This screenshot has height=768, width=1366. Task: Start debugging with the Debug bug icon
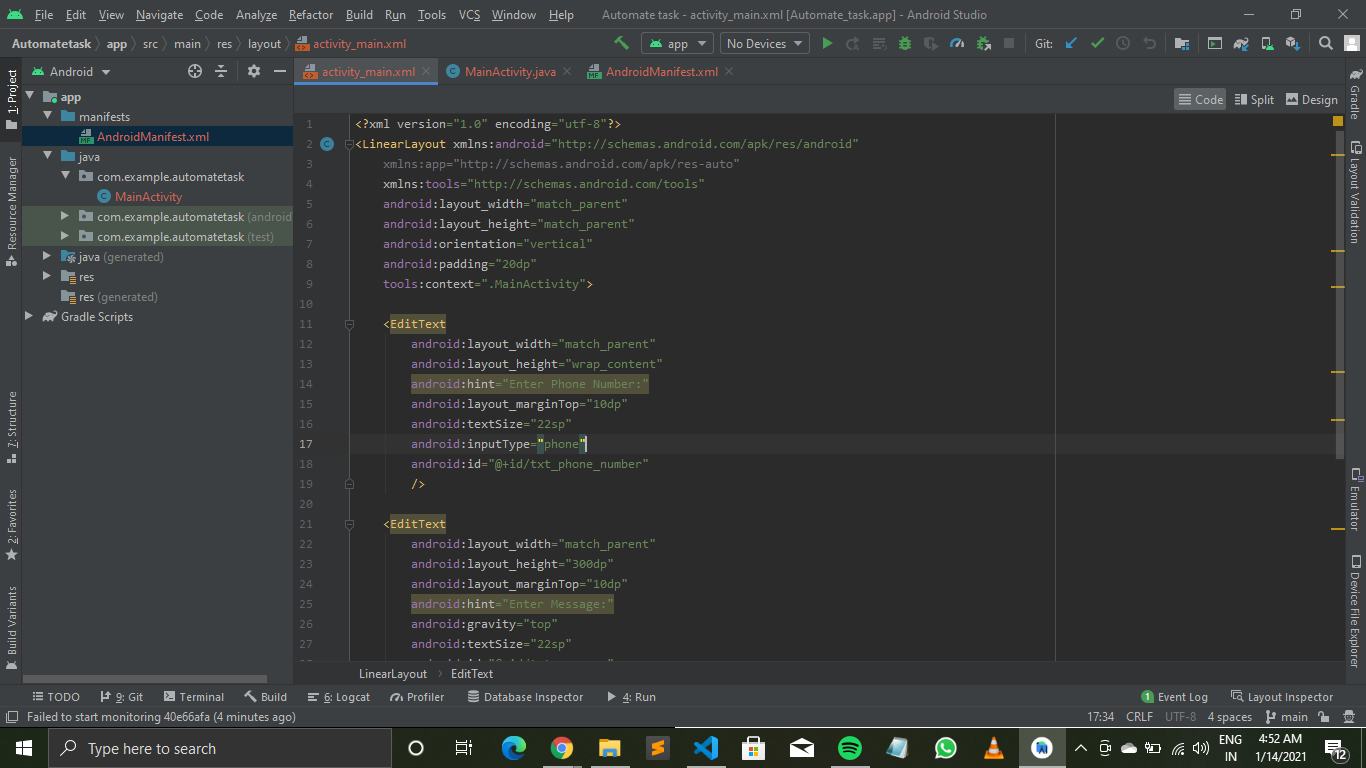click(905, 43)
